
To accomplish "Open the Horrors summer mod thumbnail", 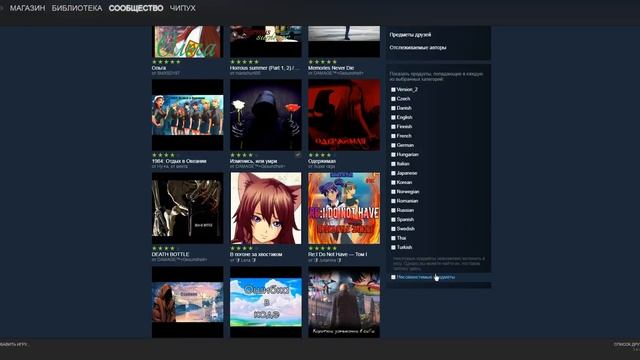I will [266, 42].
